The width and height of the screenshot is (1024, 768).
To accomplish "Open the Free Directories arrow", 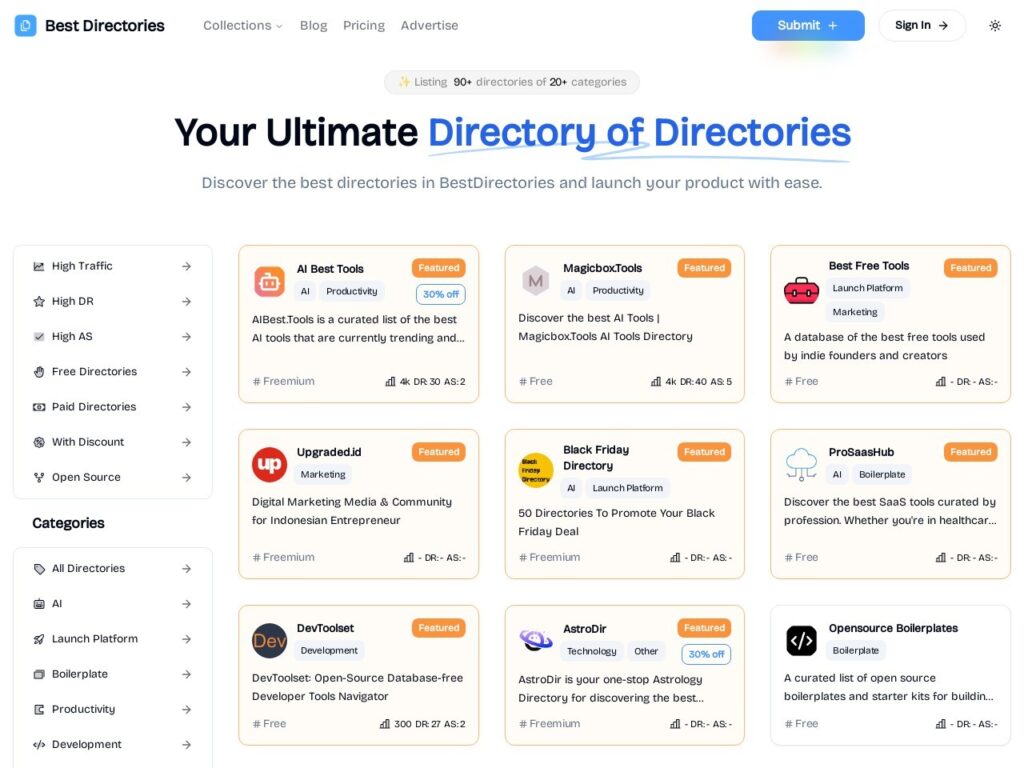I will (187, 372).
